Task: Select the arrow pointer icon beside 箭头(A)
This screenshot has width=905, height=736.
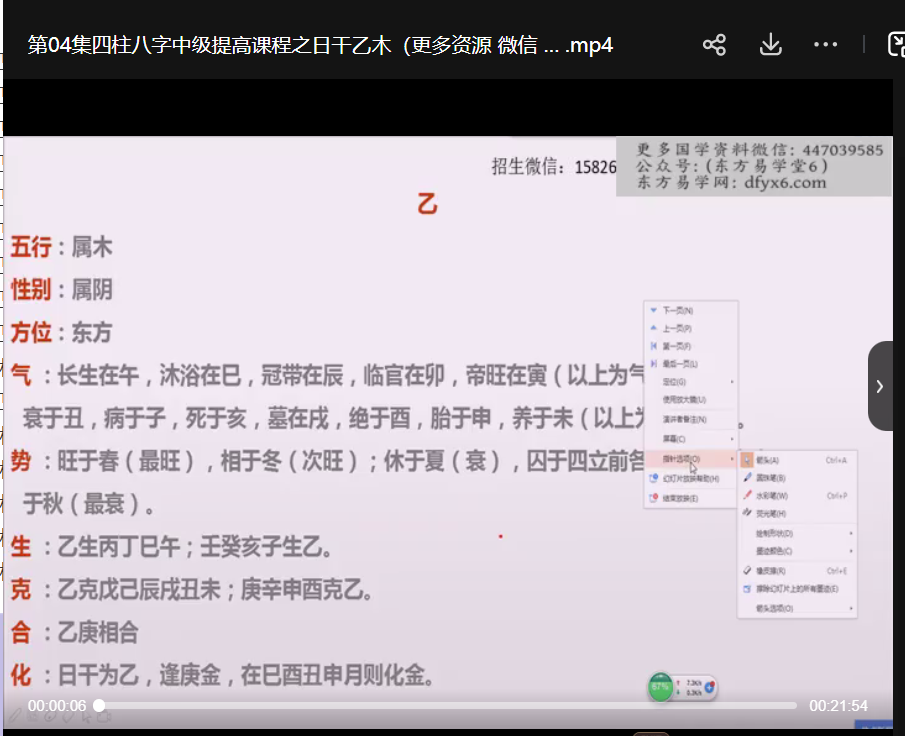Action: tap(747, 460)
